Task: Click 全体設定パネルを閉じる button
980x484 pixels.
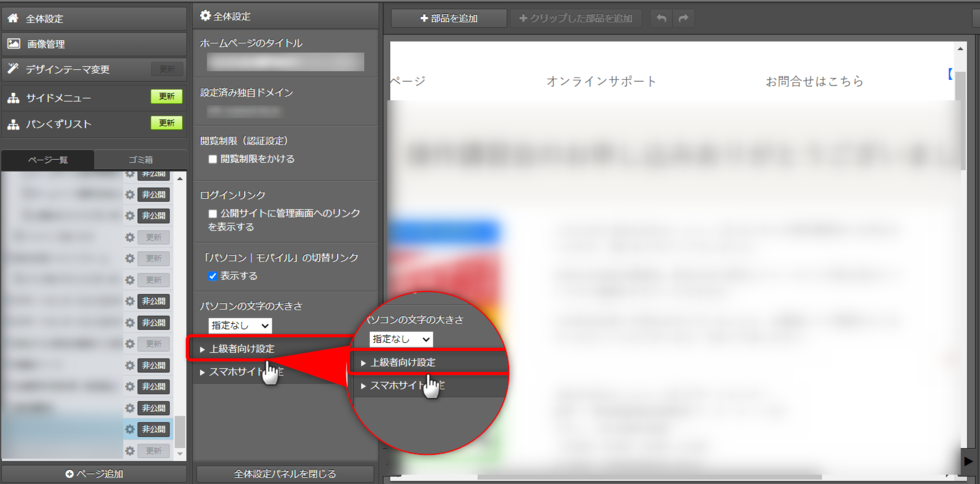Action: point(285,474)
